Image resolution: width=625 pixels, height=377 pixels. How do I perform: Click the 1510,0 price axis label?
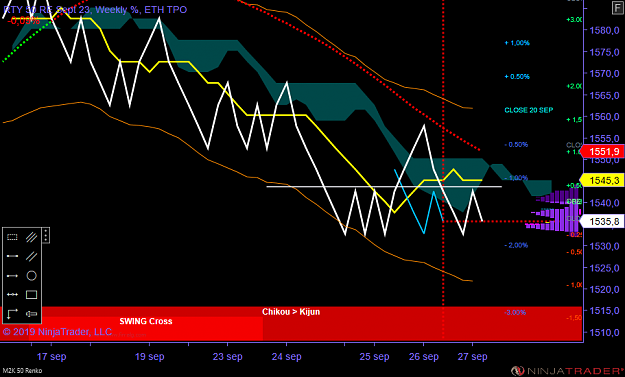[x=604, y=332]
